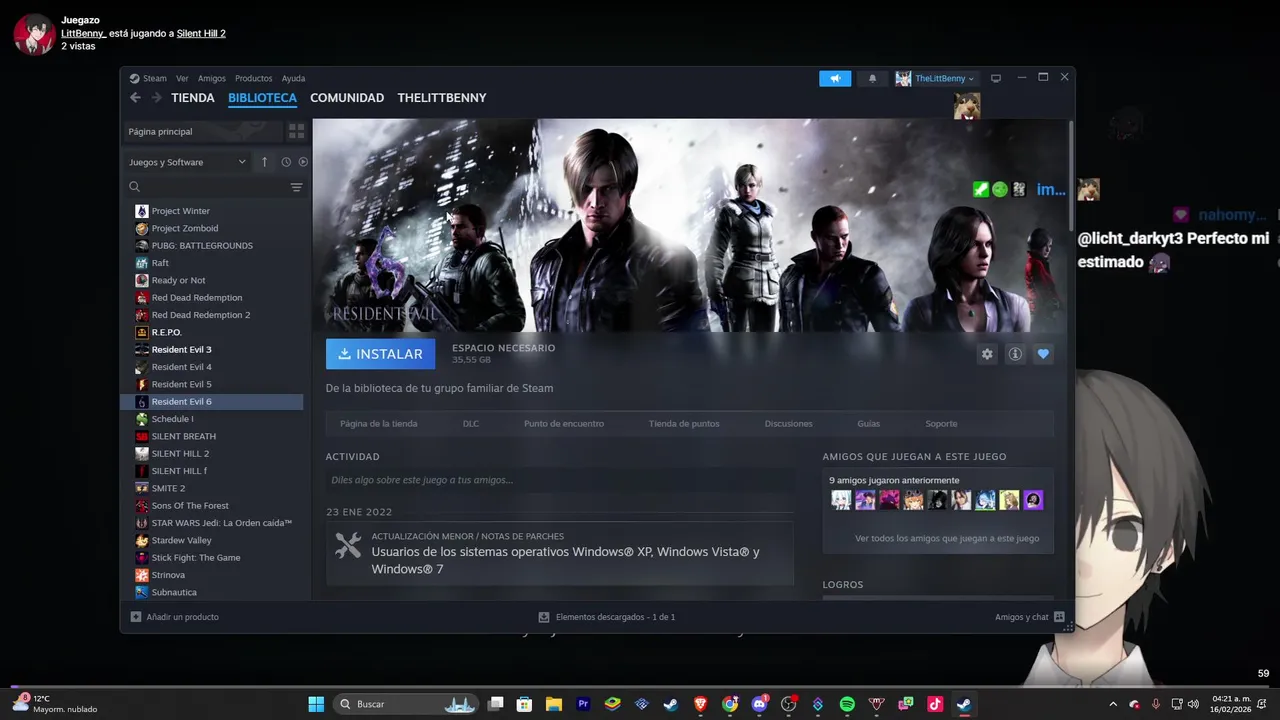Viewport: 1280px width, 720px height.
Task: Open the notifications bell
Action: (872, 78)
